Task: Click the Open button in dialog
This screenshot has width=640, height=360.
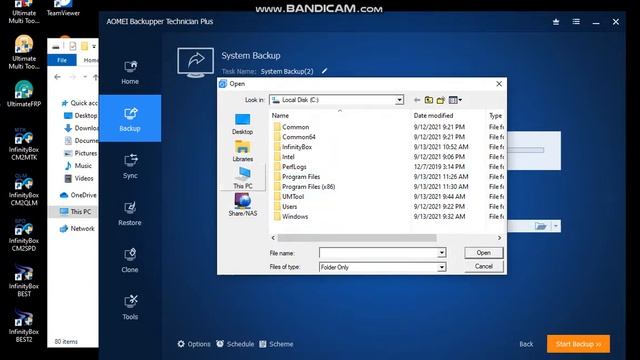Action: 484,253
